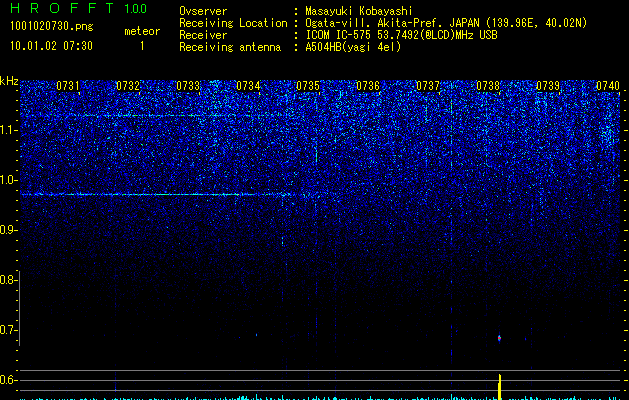Image resolution: width=629 pixels, height=400 pixels.
Task: Click the meteor count label
Action: click(142, 31)
